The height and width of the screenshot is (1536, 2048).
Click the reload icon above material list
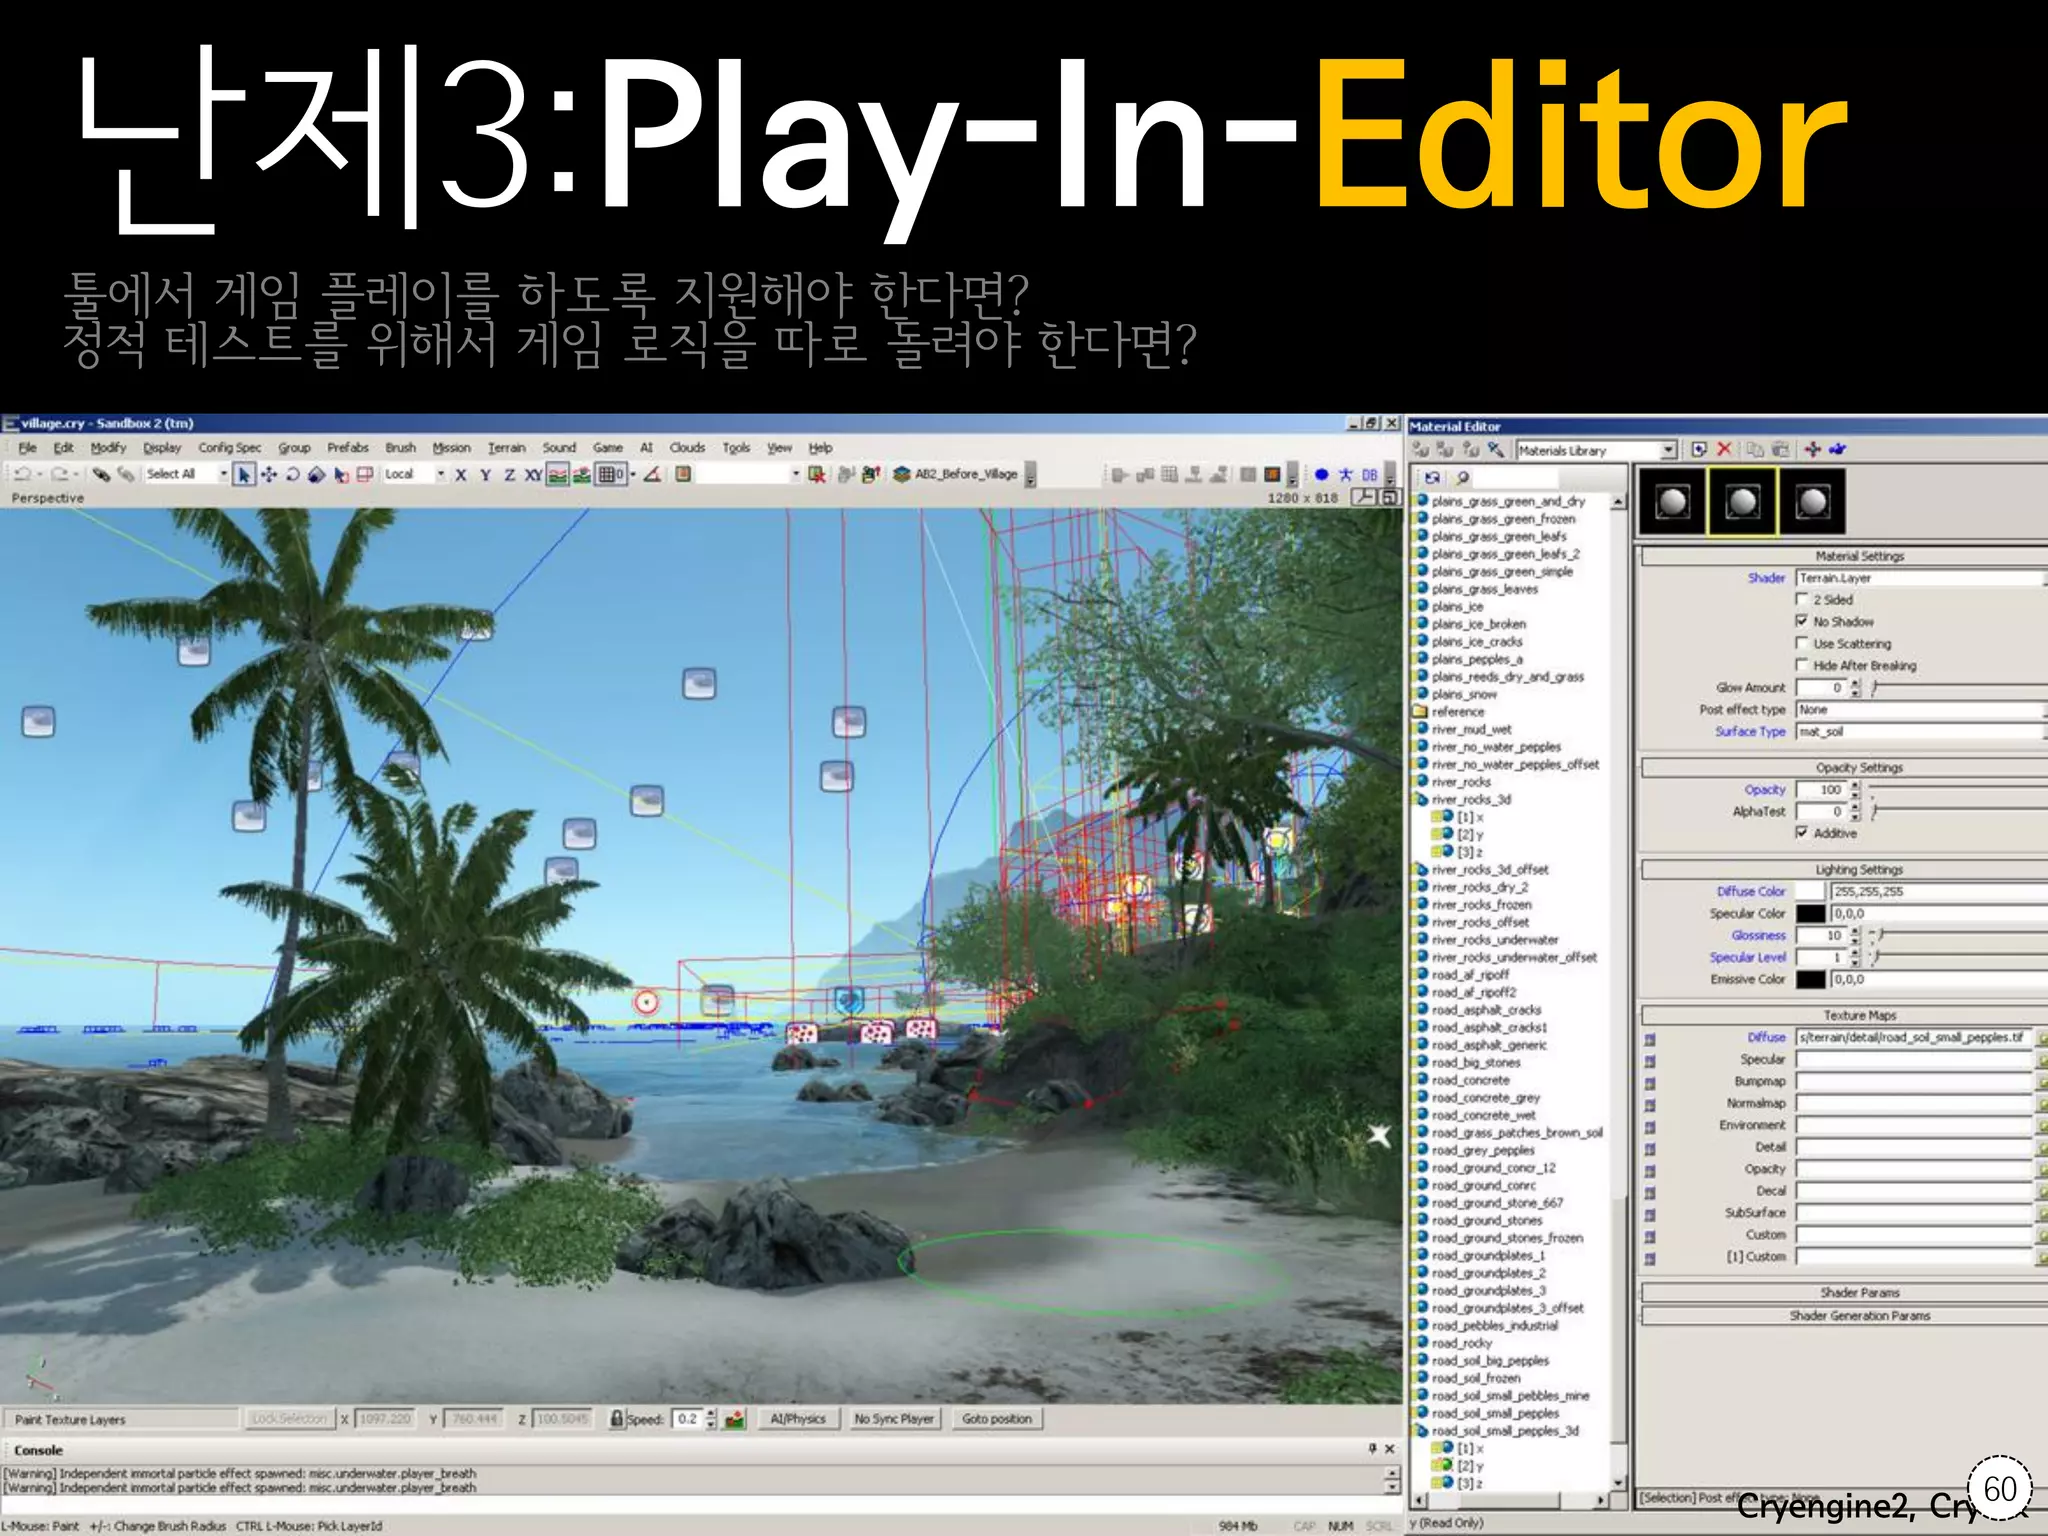tap(1432, 477)
